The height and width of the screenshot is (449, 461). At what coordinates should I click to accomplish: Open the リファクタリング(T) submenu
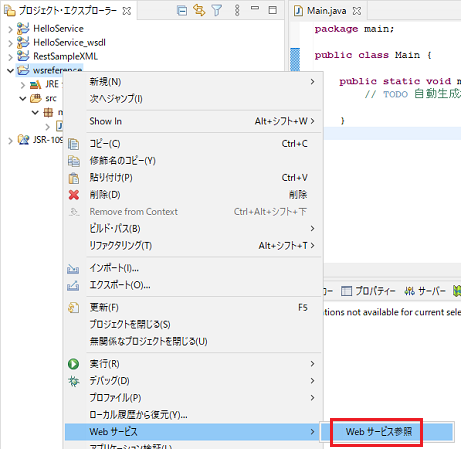pos(193,246)
